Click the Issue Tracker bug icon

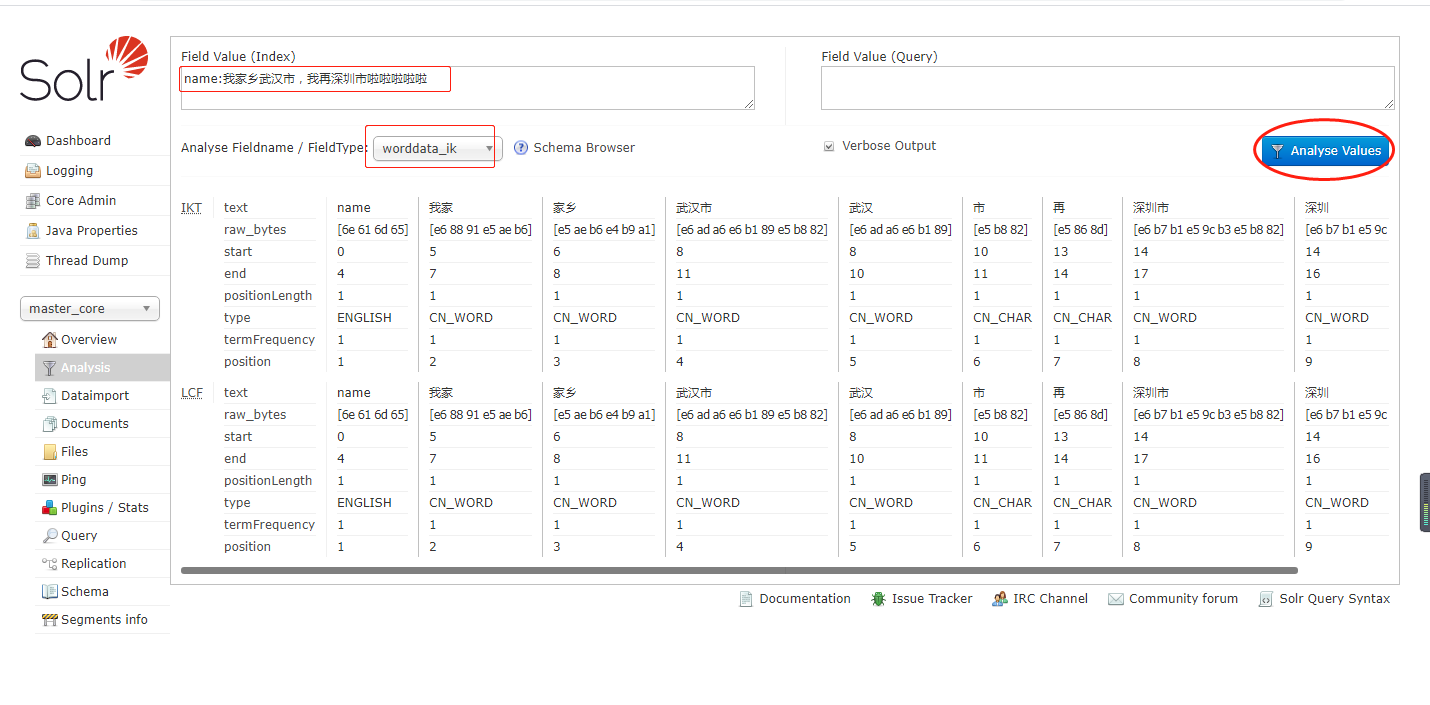(x=878, y=599)
